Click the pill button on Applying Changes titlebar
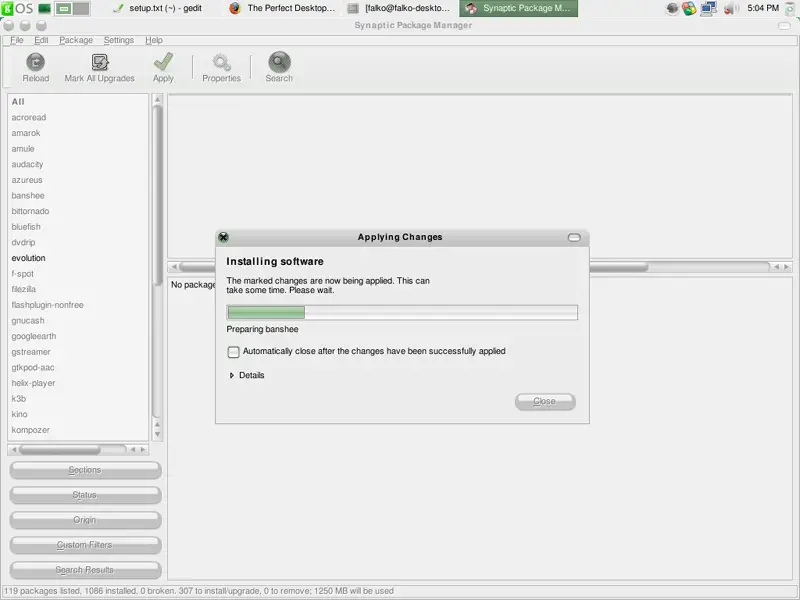 coord(574,237)
